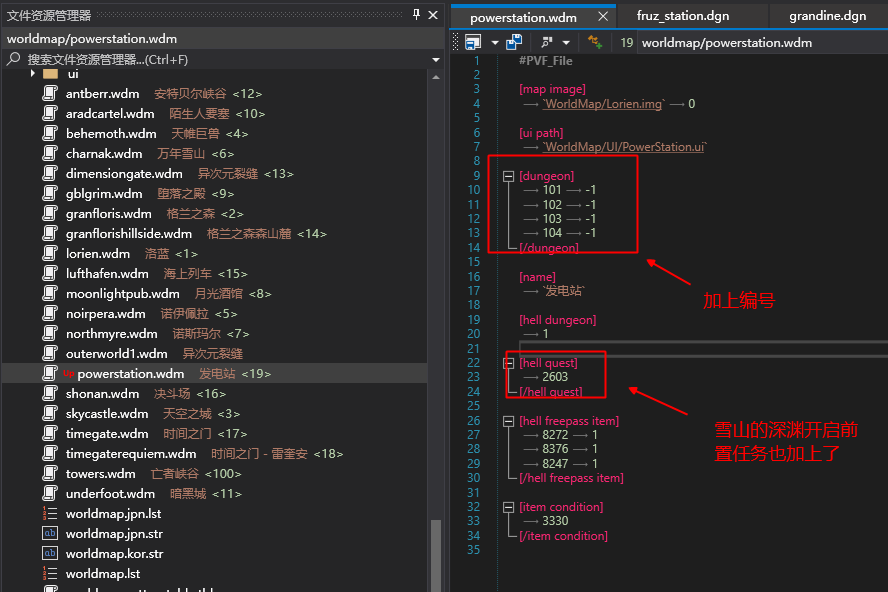Select the powerstation.wdm tab
This screenshot has width=888, height=592.
523,18
